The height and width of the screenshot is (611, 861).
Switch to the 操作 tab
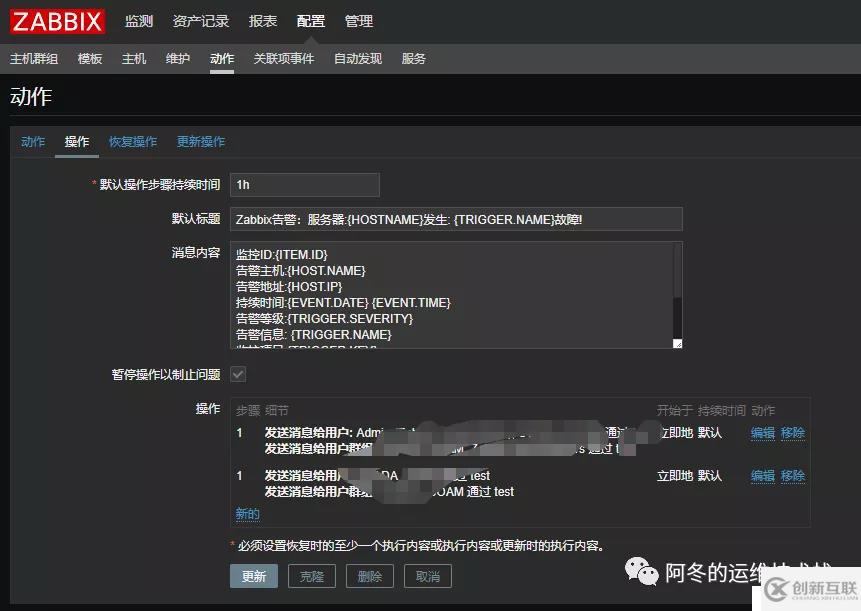tap(77, 142)
